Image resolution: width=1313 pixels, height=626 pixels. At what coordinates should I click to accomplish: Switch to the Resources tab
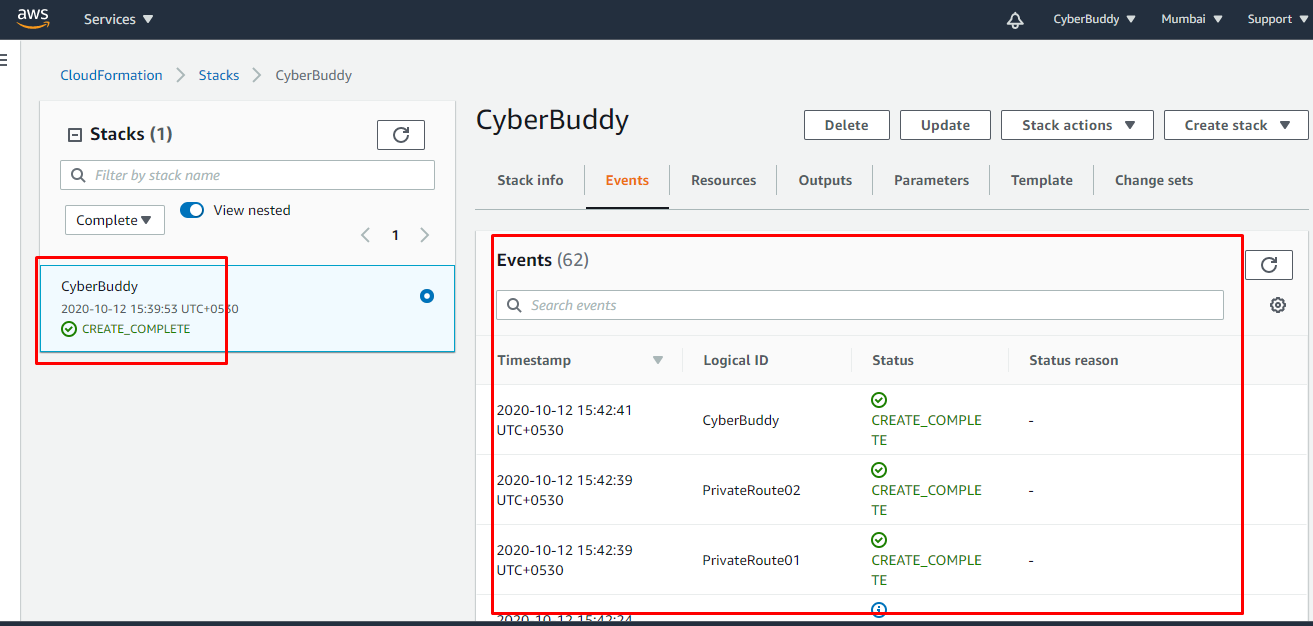coord(723,180)
